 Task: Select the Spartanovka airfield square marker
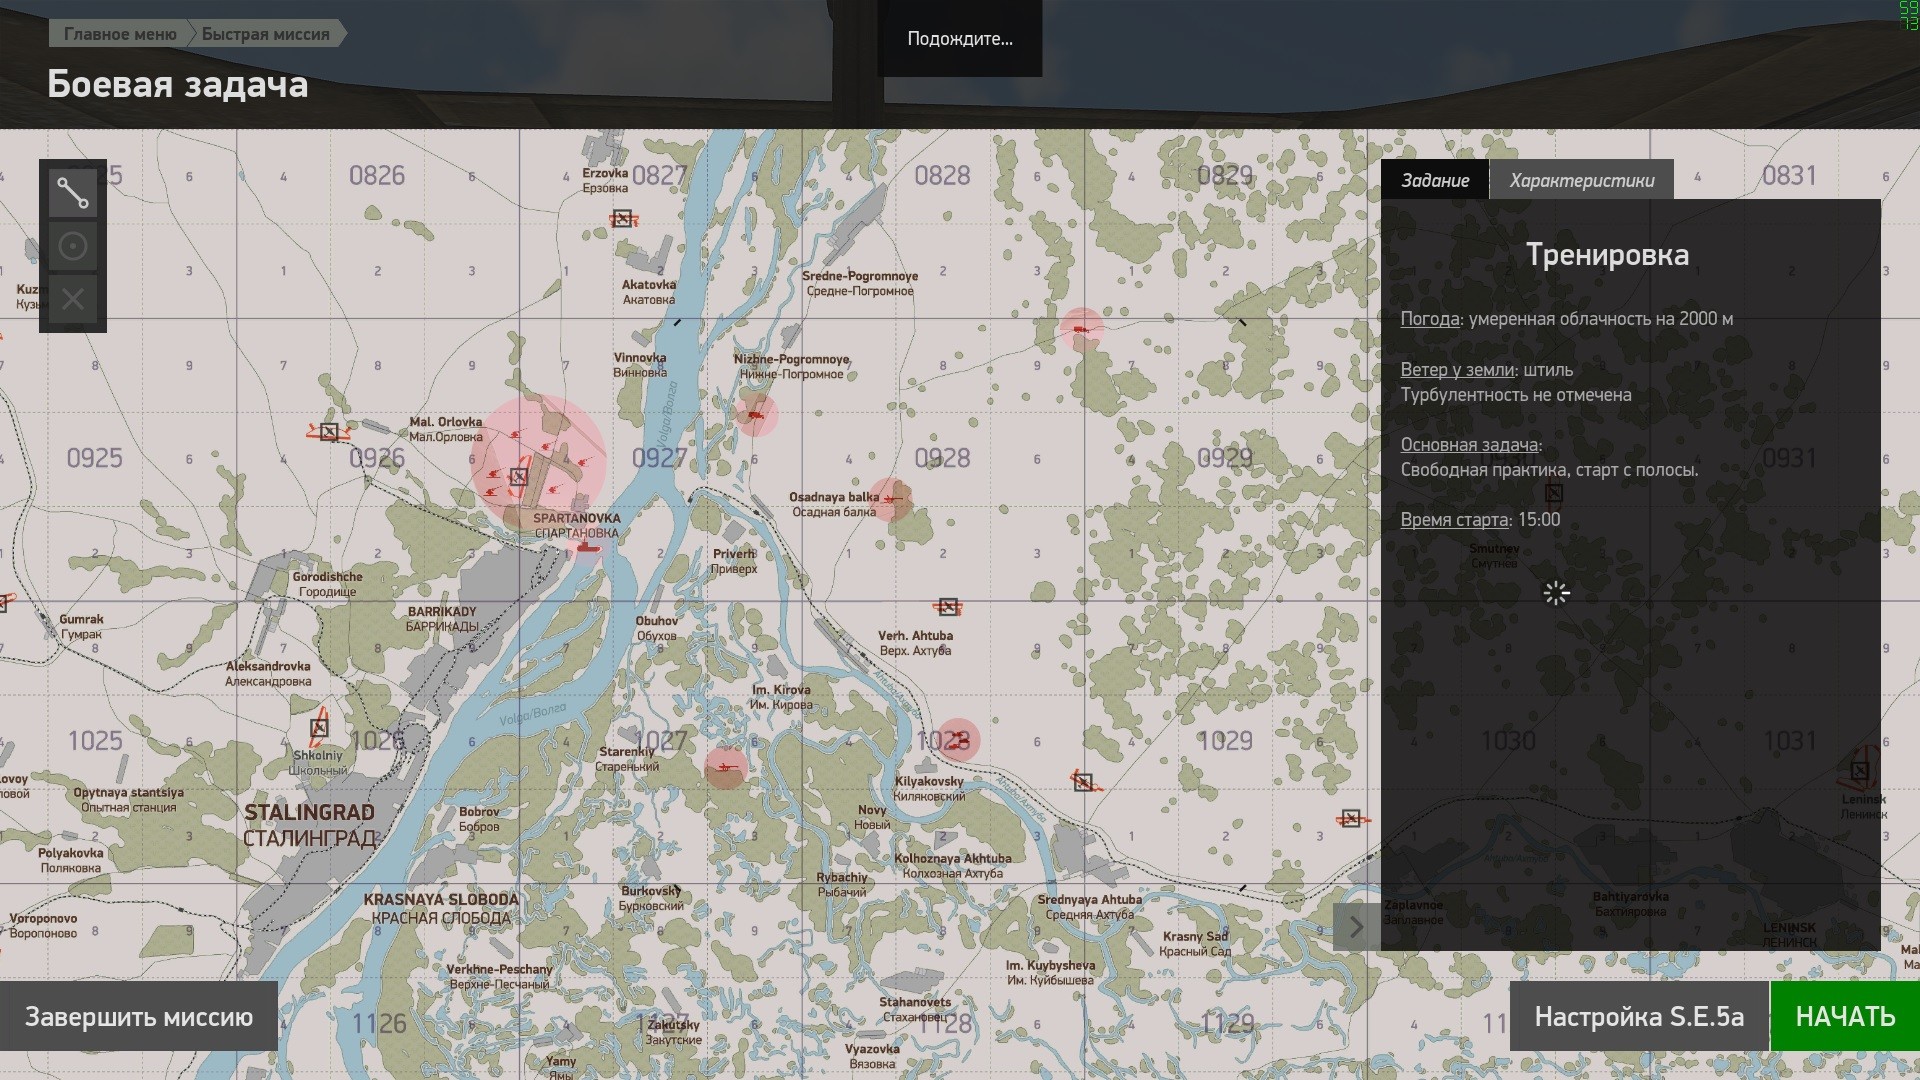click(x=518, y=477)
